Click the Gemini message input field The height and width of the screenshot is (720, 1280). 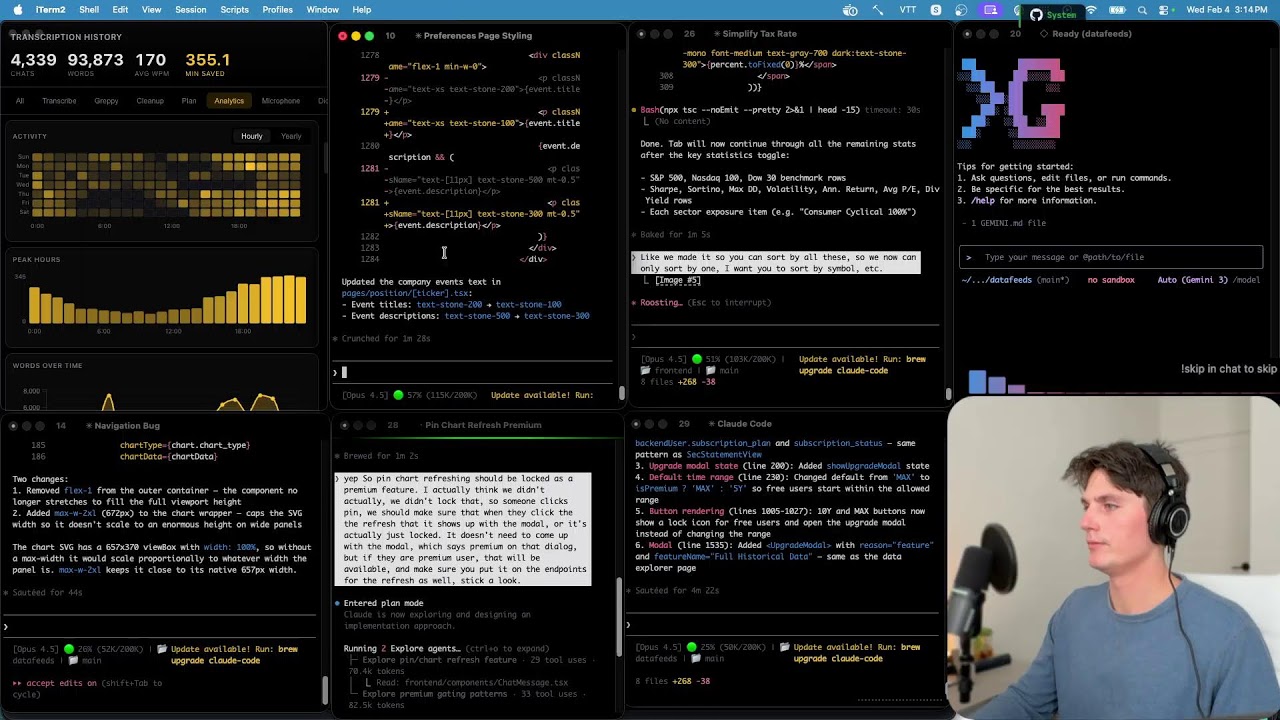(x=1110, y=257)
